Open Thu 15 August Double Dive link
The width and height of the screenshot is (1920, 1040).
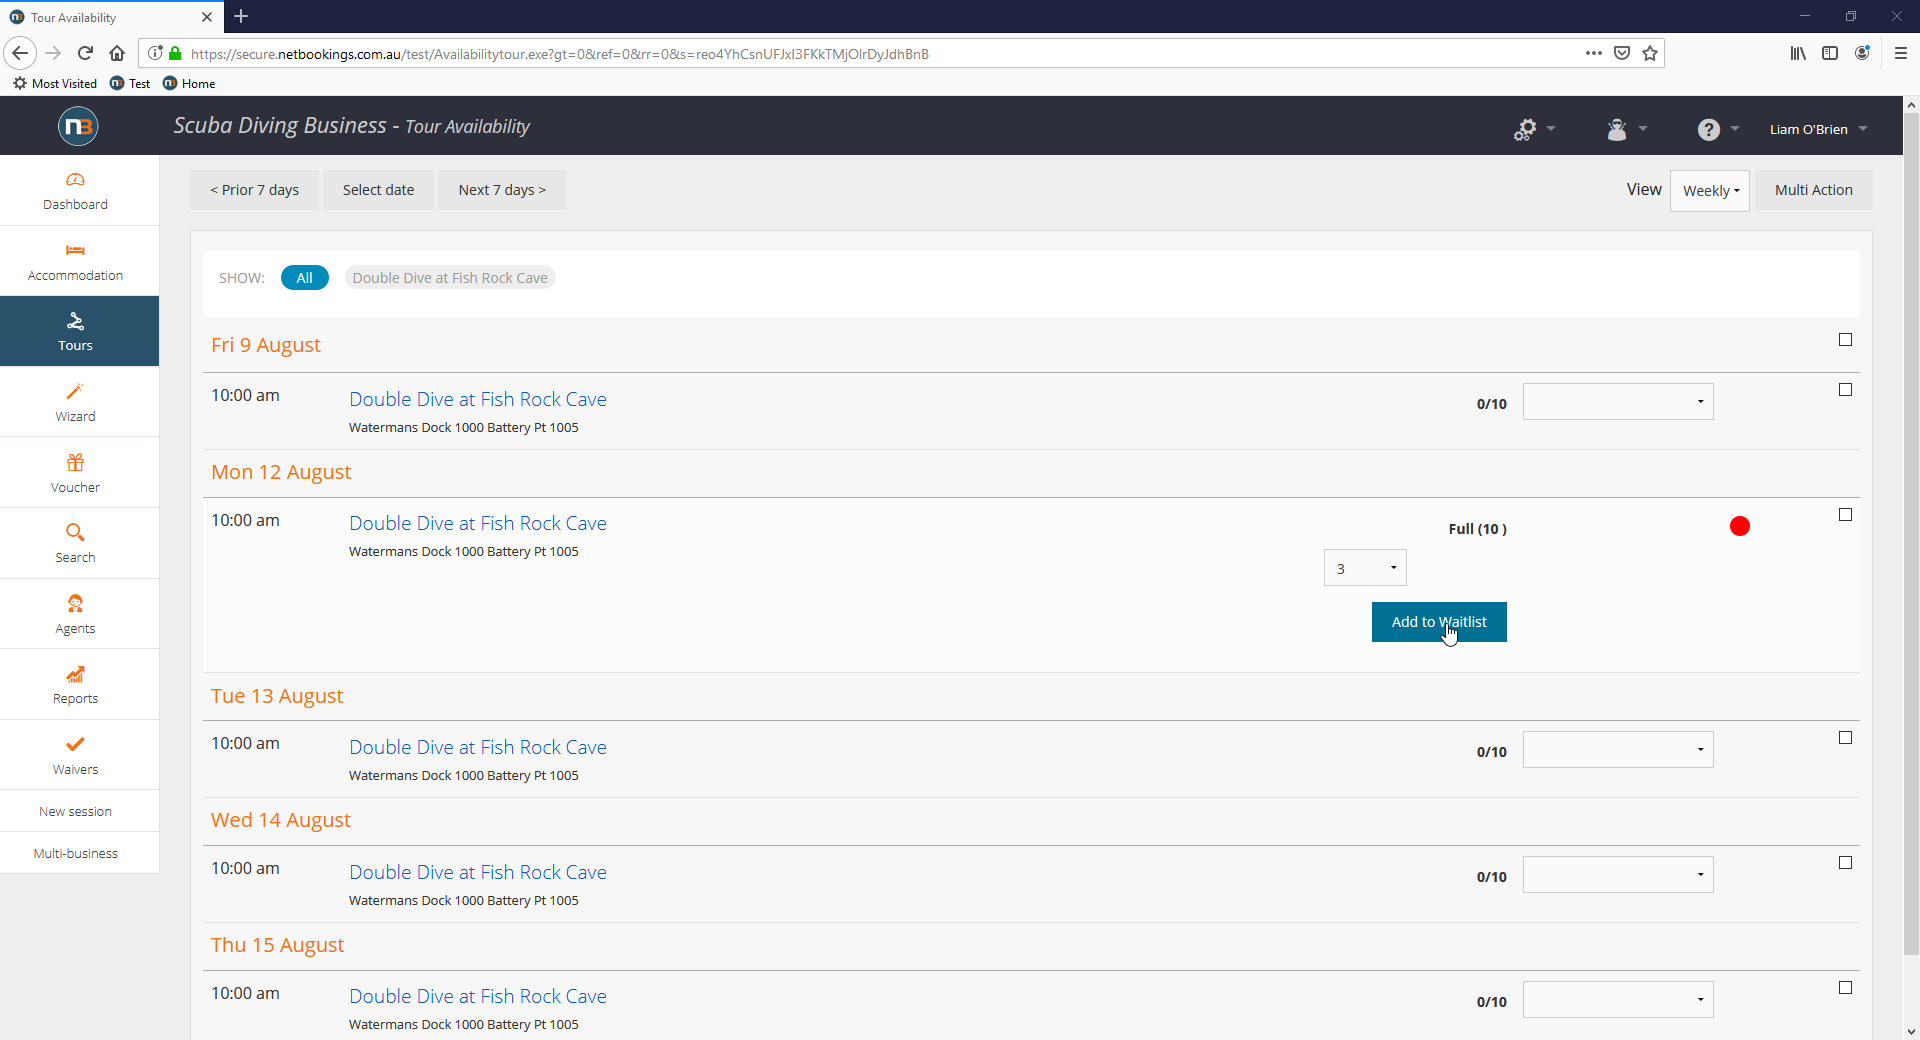pyautogui.click(x=477, y=996)
